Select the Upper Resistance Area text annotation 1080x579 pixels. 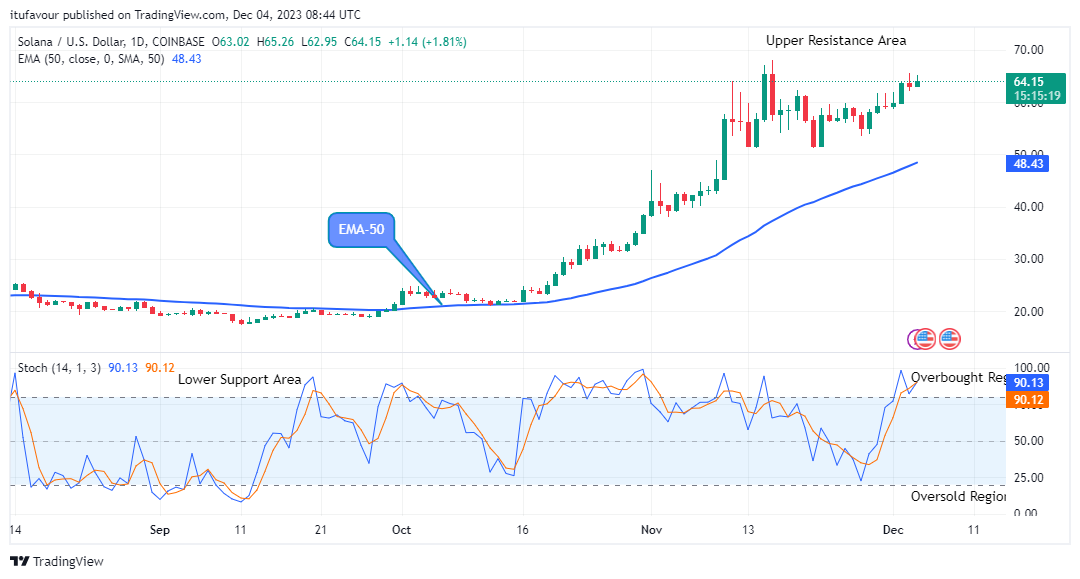tap(836, 40)
